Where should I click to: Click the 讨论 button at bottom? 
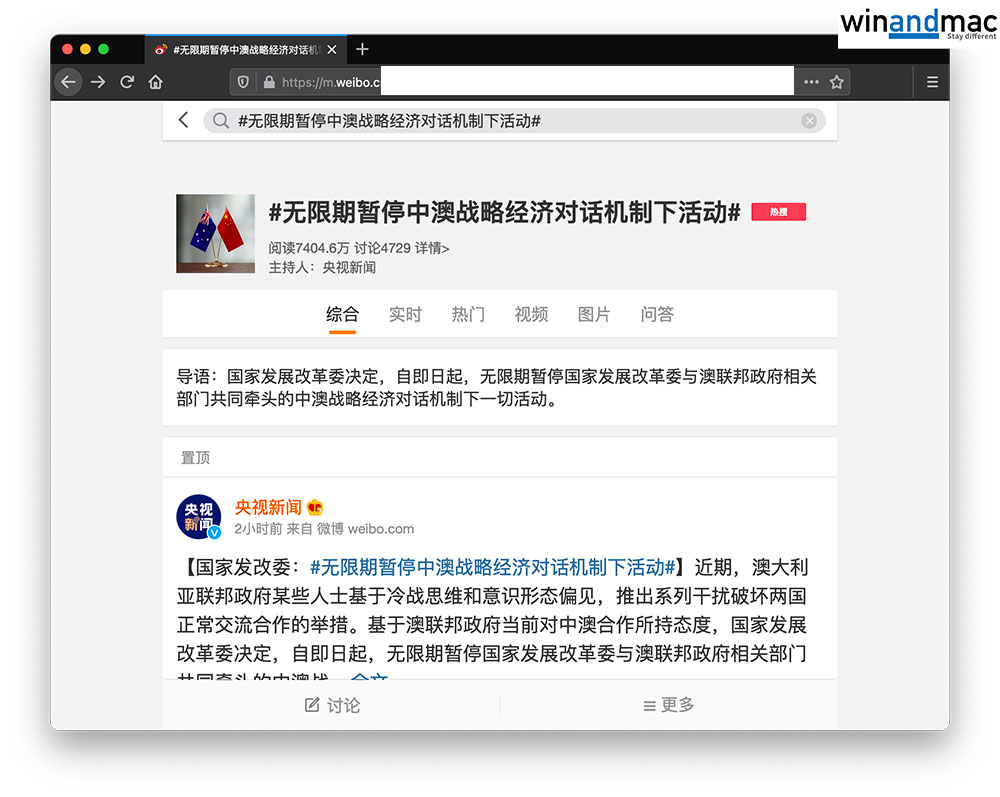click(x=332, y=705)
